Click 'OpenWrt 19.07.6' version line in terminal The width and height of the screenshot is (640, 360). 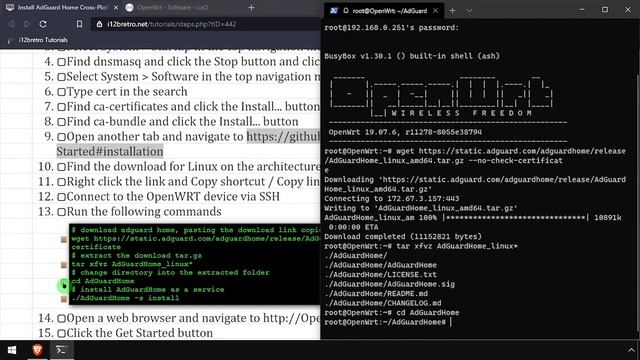coord(405,132)
